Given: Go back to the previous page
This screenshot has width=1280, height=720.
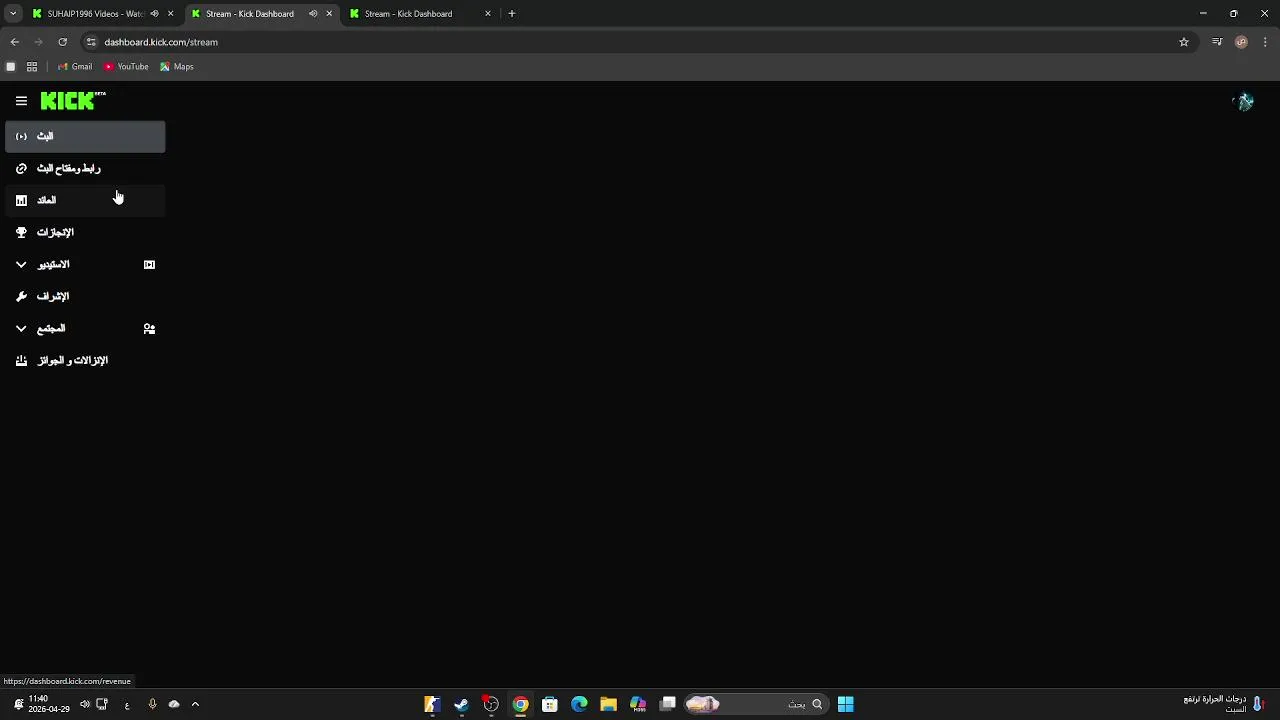Looking at the screenshot, I should click(14, 42).
